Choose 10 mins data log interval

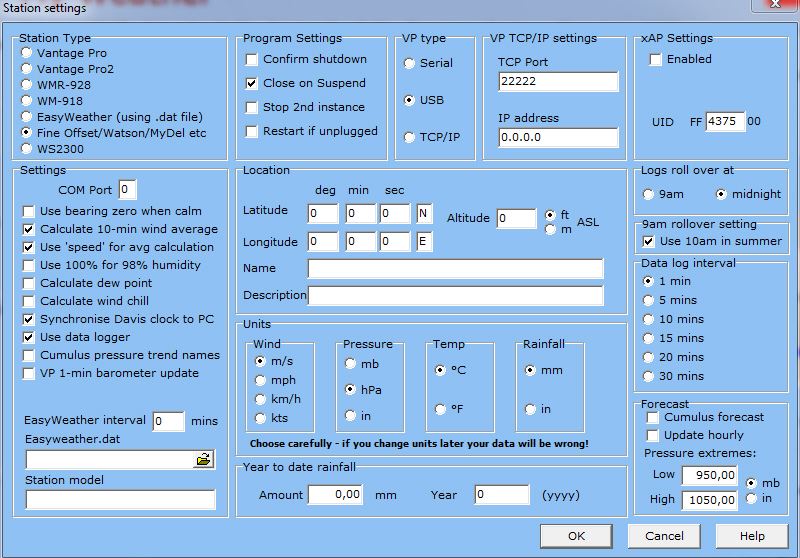point(649,320)
